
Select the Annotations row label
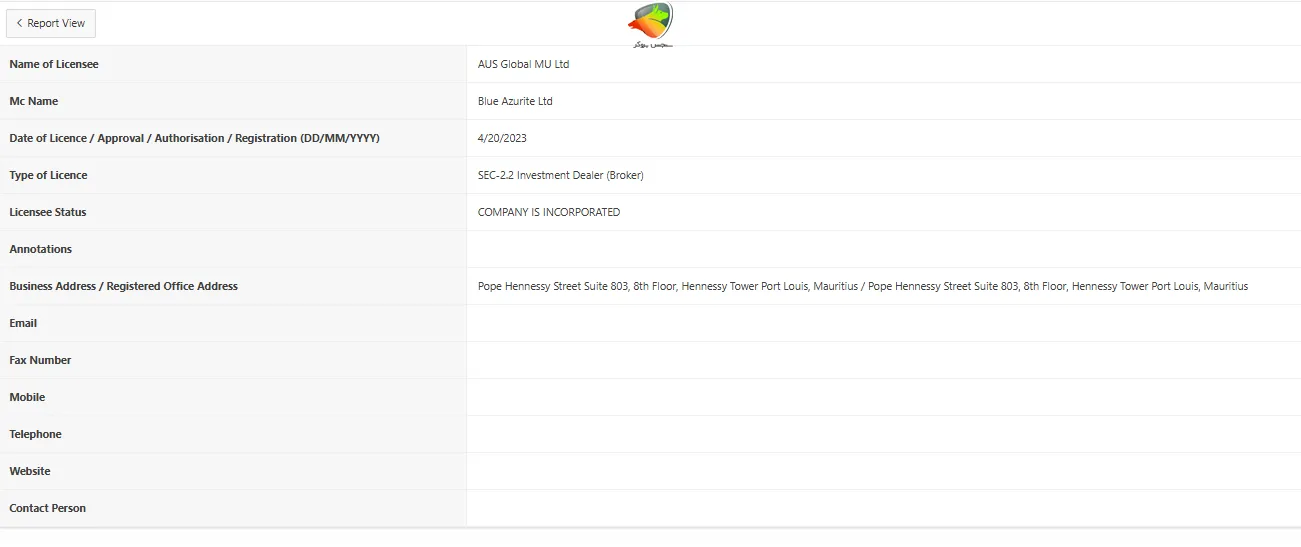(x=41, y=249)
